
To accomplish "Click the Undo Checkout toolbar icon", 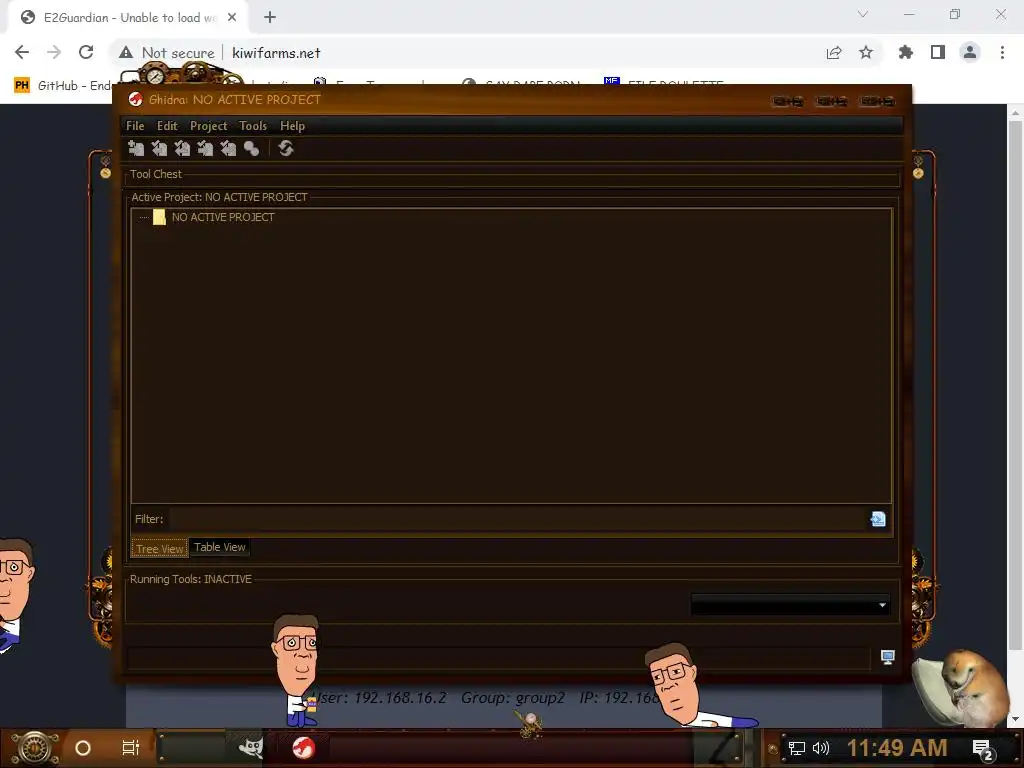I will [228, 148].
